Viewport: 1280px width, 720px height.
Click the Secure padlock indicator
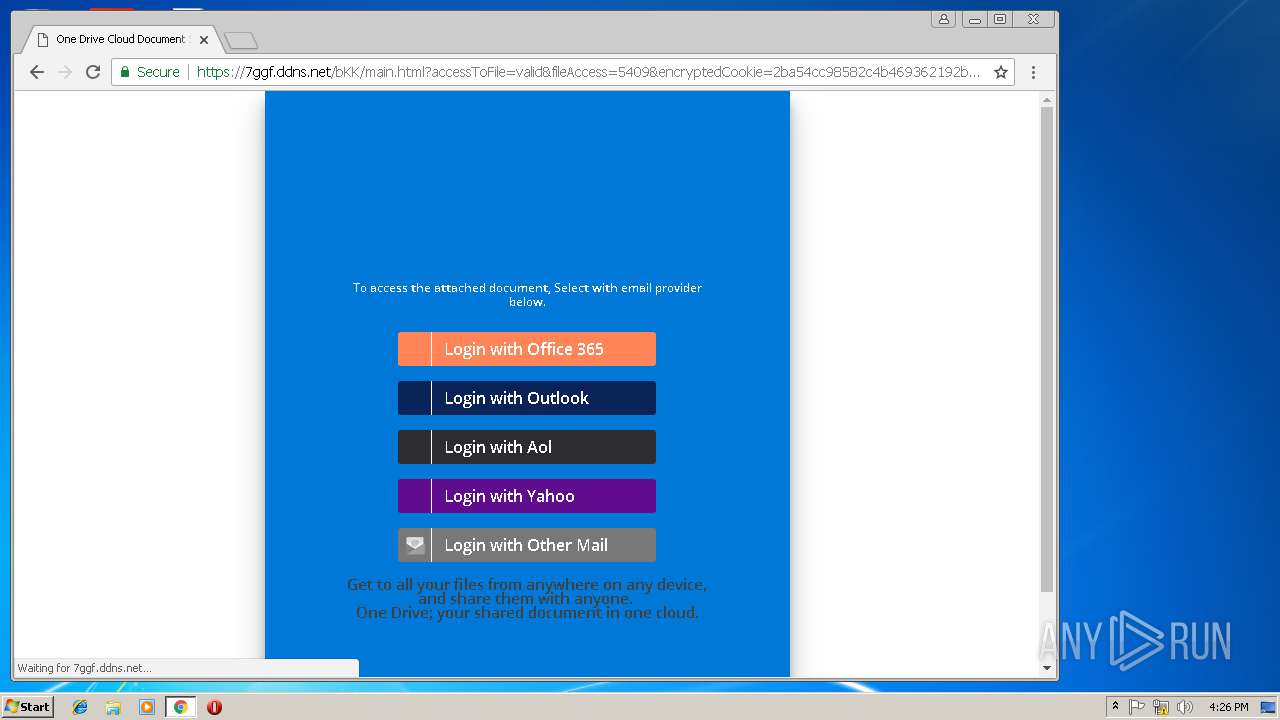click(x=150, y=72)
